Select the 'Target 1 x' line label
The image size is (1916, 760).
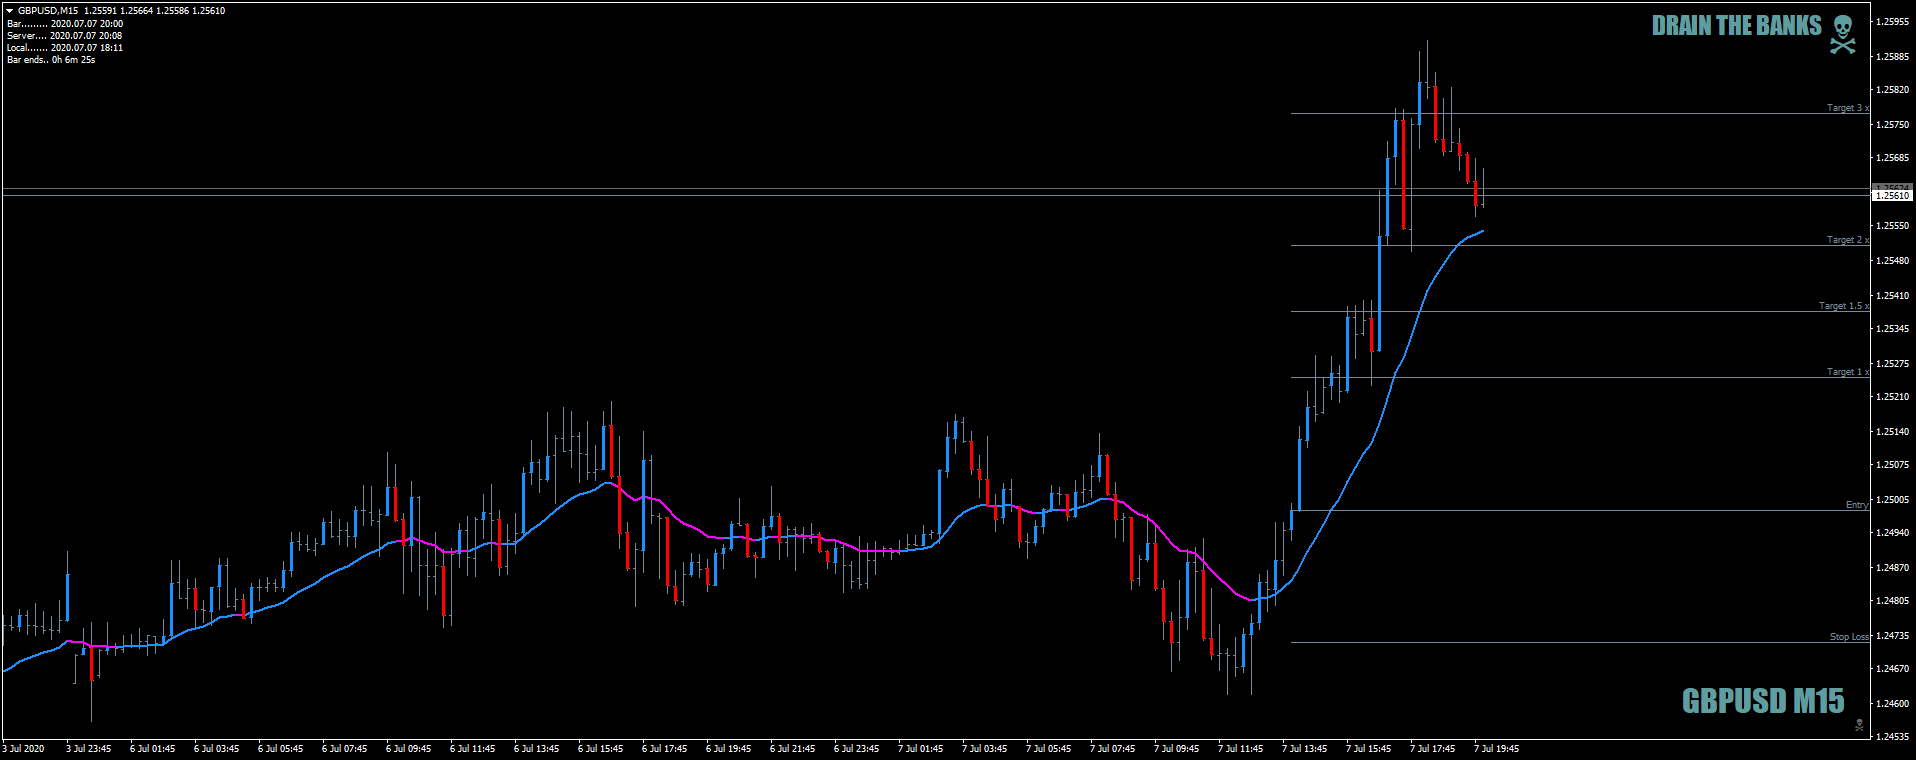pos(1848,372)
